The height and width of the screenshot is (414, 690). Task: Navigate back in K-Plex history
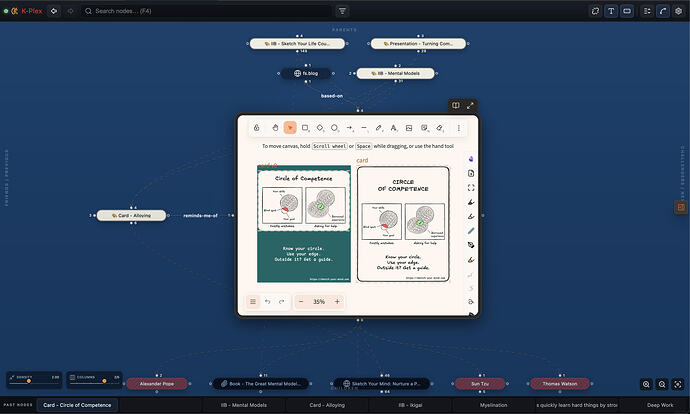click(54, 11)
